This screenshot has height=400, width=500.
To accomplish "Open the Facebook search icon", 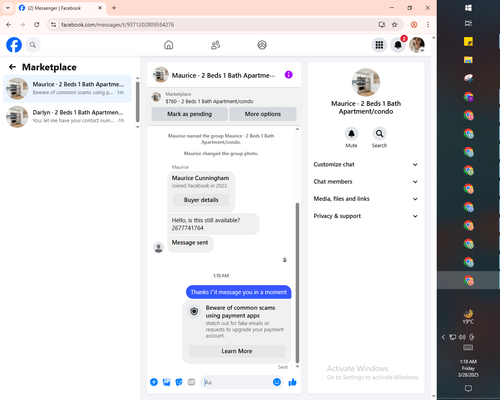I will tap(33, 45).
